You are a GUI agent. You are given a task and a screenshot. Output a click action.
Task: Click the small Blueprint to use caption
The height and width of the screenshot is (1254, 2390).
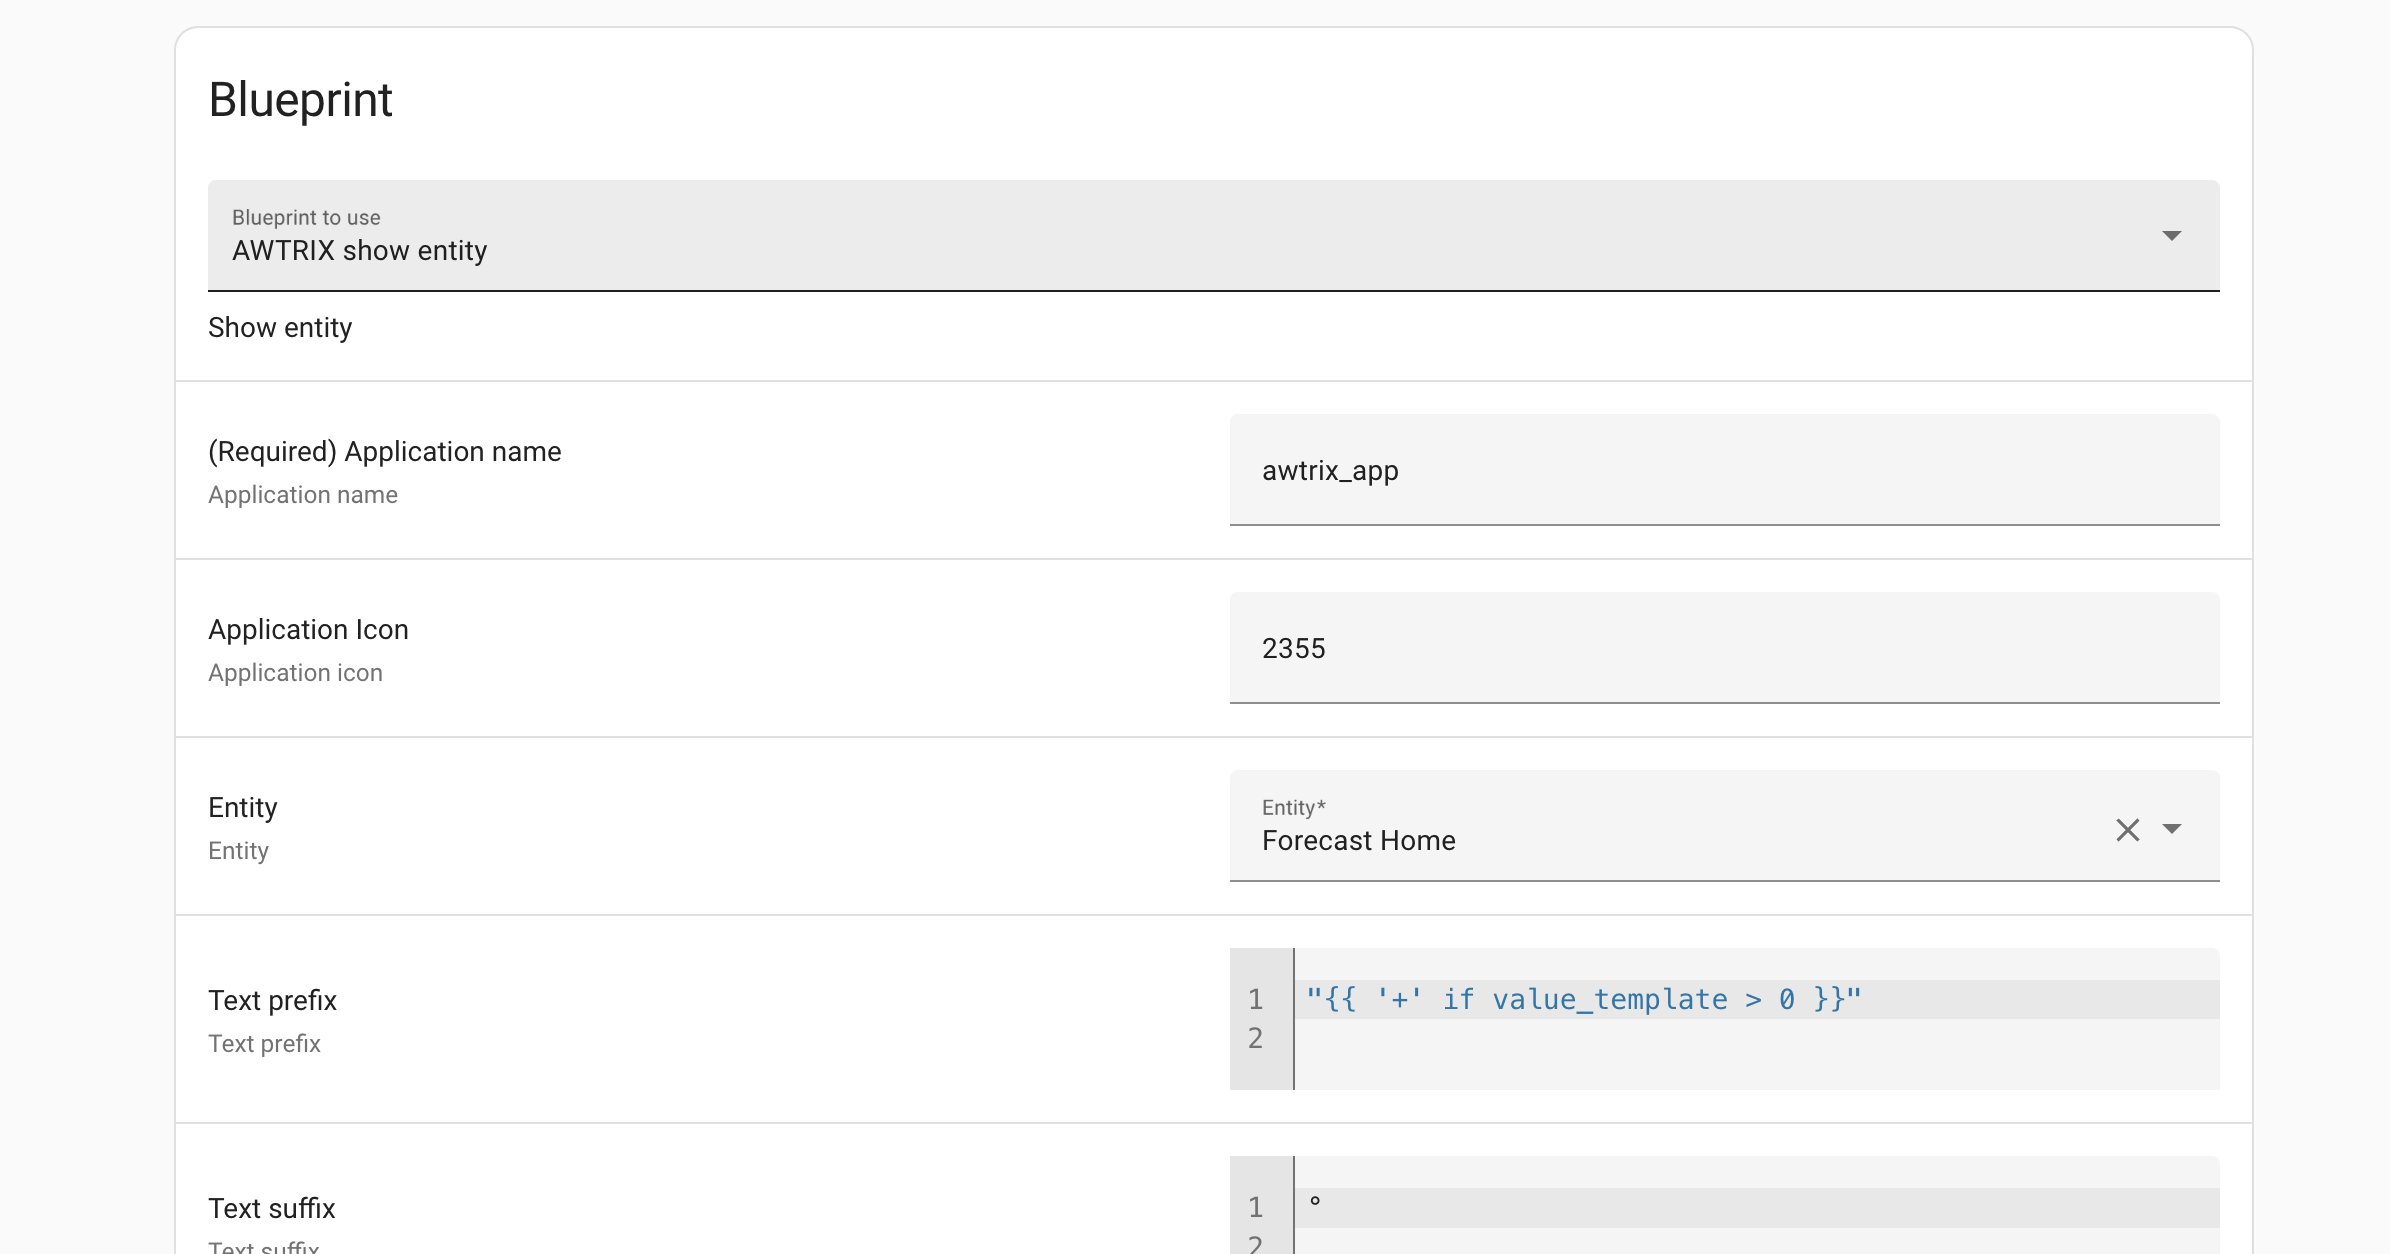[306, 217]
